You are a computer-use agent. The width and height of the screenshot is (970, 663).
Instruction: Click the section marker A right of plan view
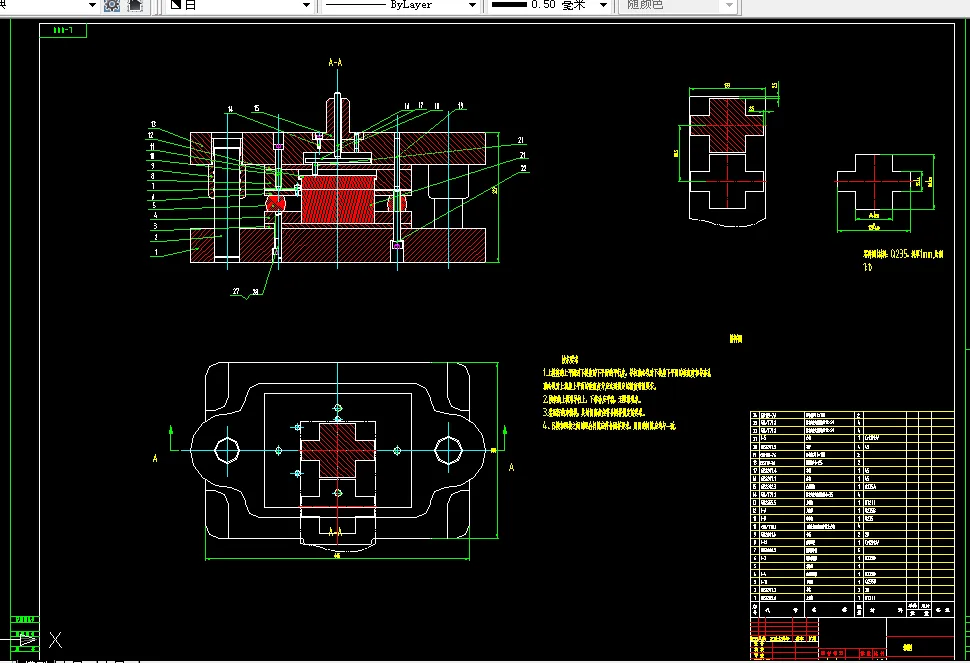pyautogui.click(x=511, y=468)
